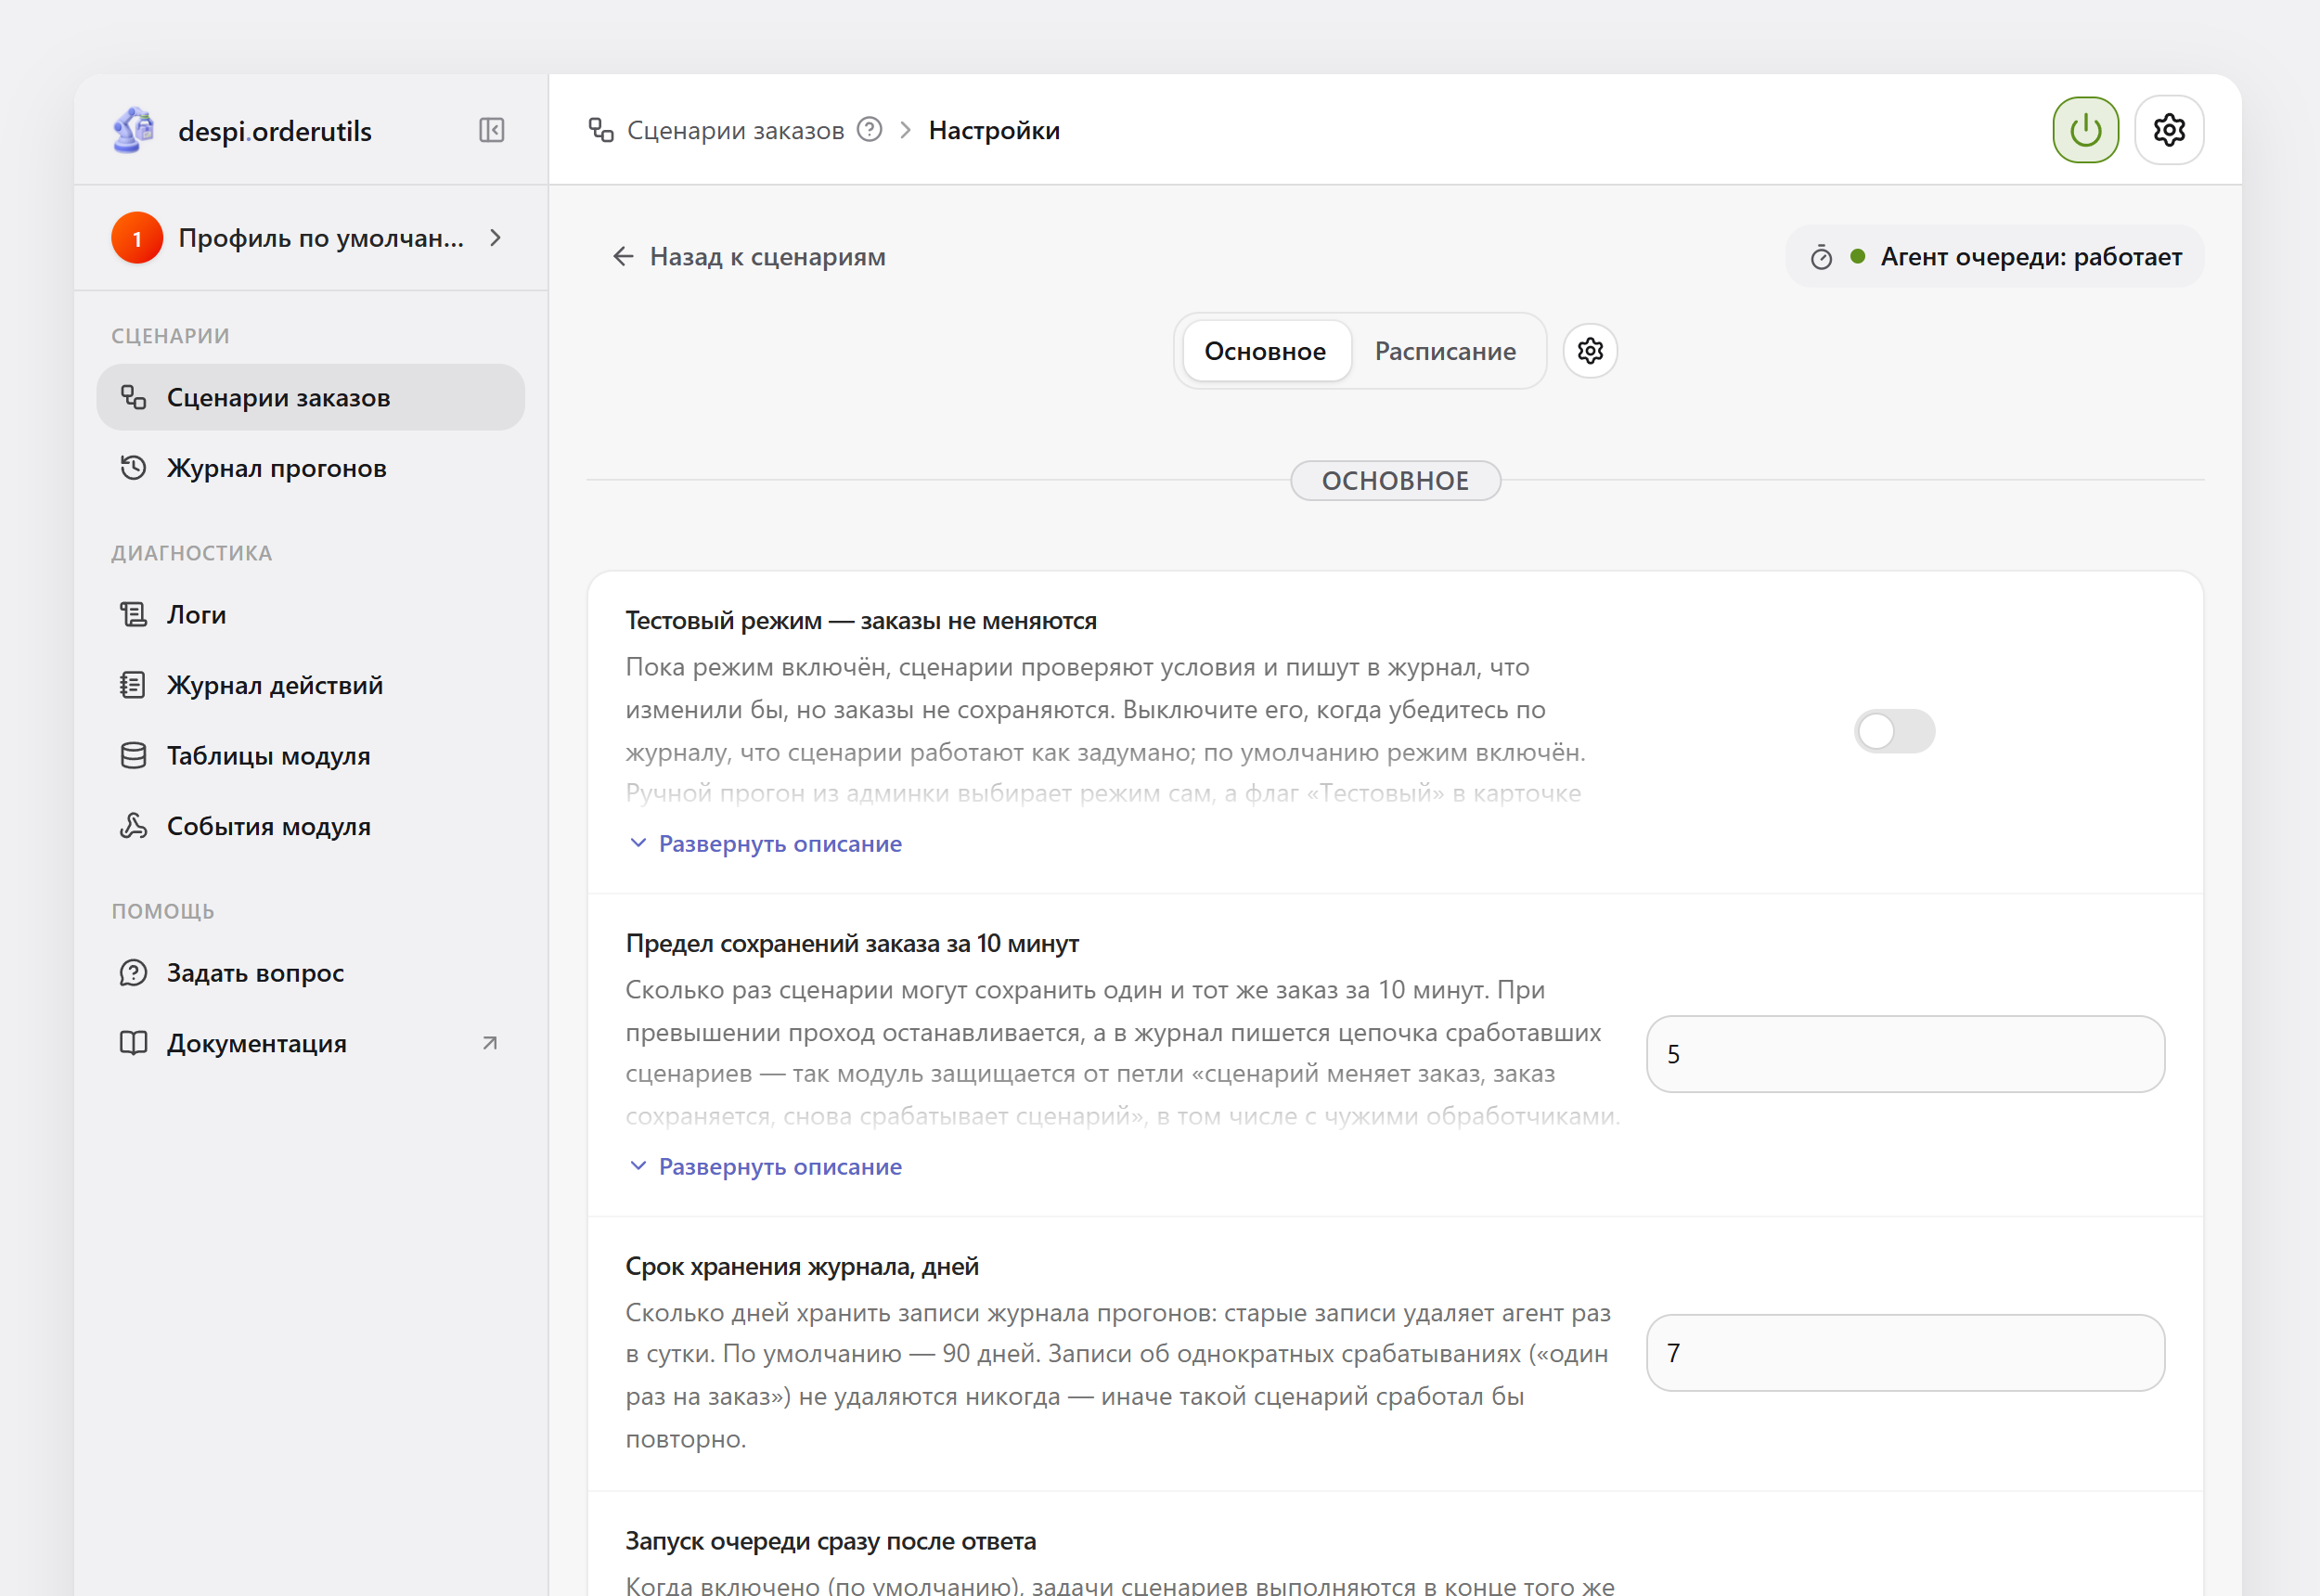This screenshot has height=1596, width=2320.
Task: Open События модуля section
Action: point(310,826)
